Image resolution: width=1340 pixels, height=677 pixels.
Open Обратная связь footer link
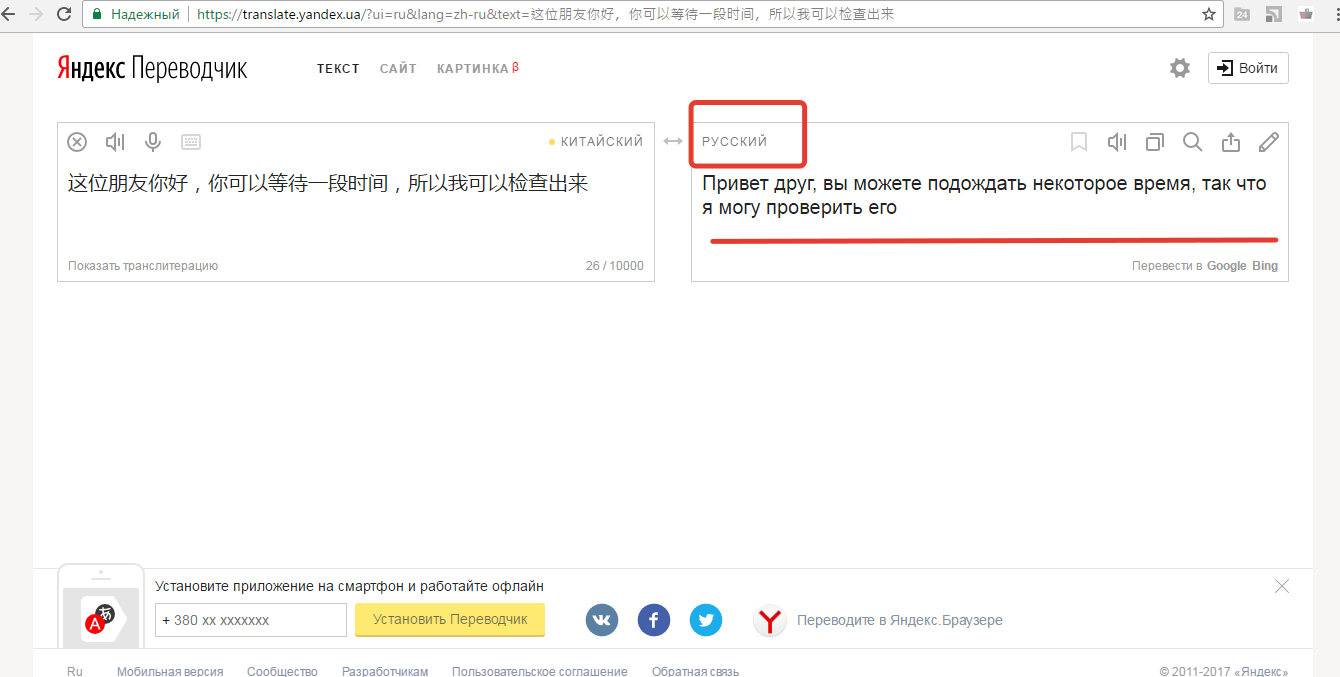coord(695,672)
